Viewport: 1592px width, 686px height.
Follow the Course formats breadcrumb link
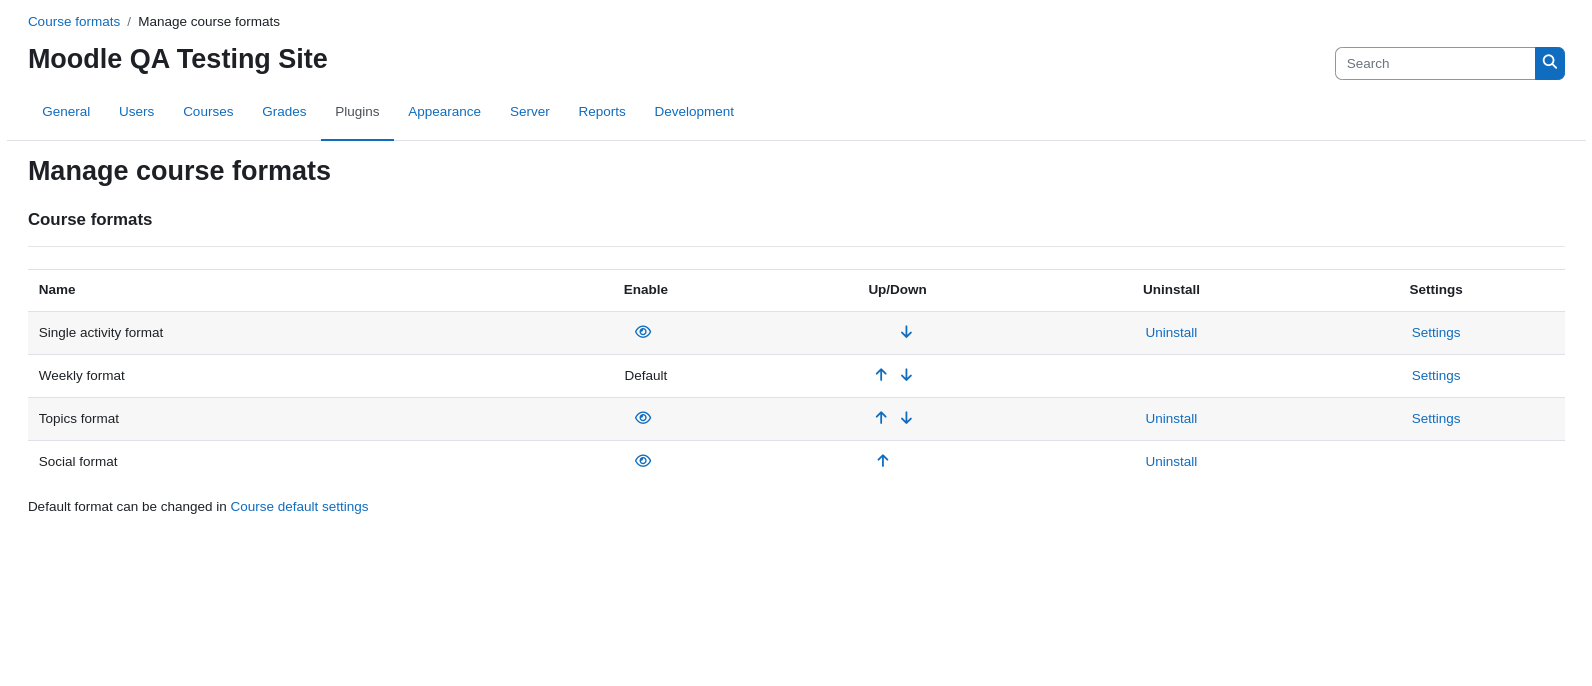tap(74, 22)
